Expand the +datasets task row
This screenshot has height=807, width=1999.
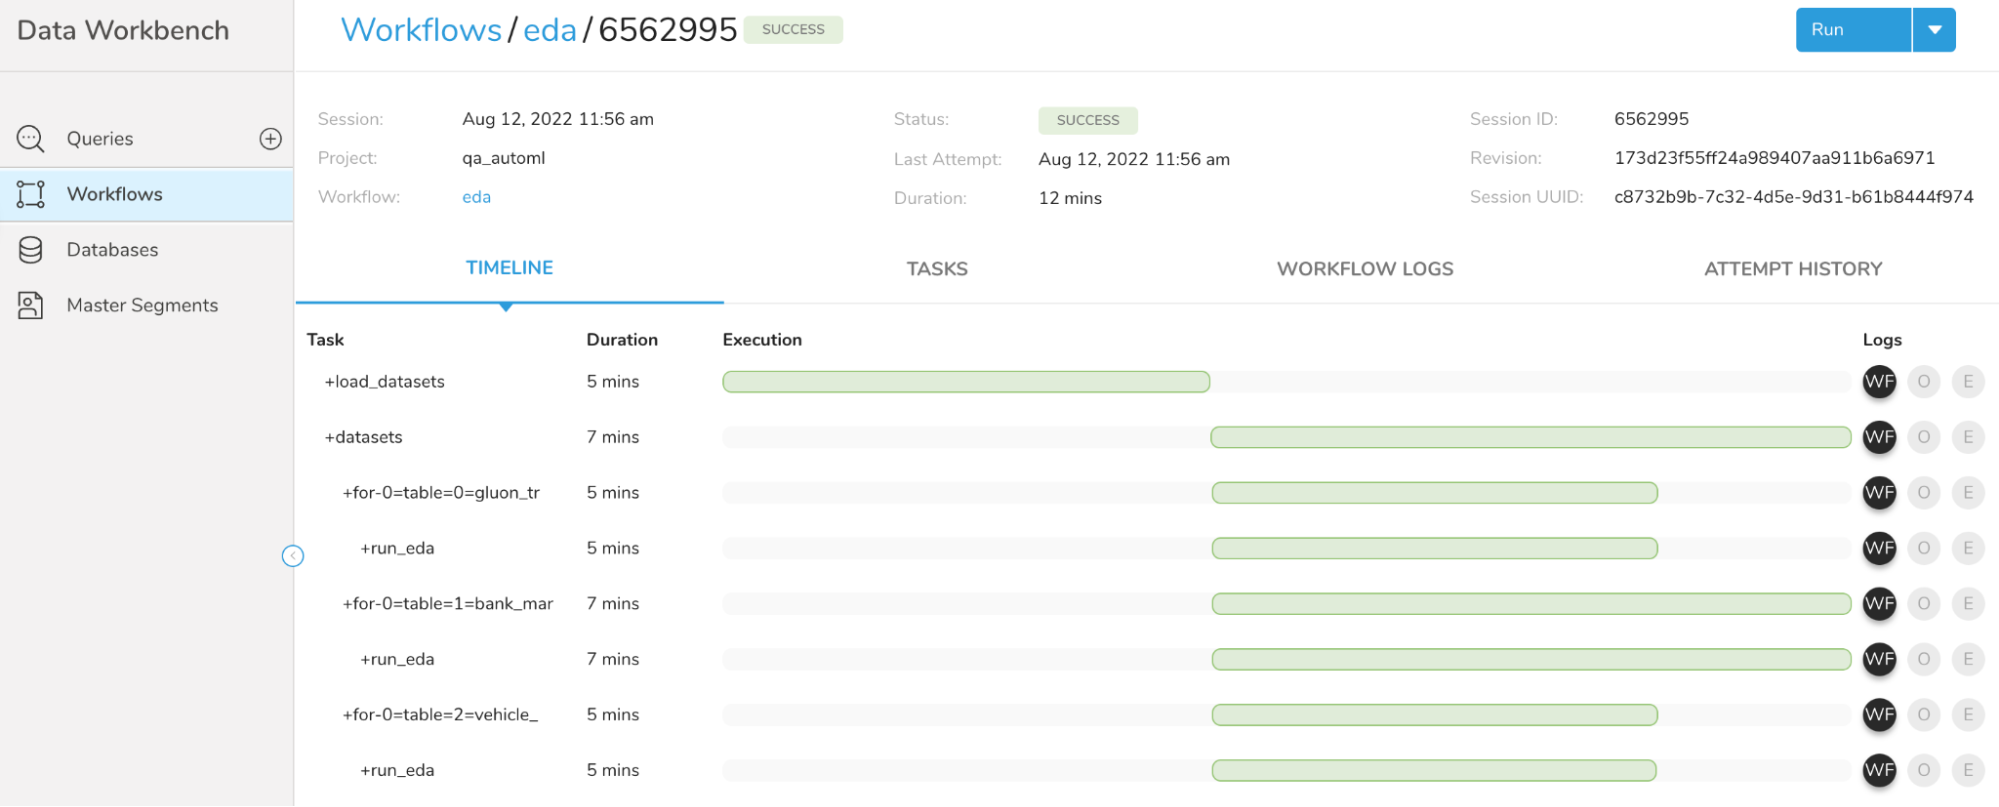click(363, 437)
